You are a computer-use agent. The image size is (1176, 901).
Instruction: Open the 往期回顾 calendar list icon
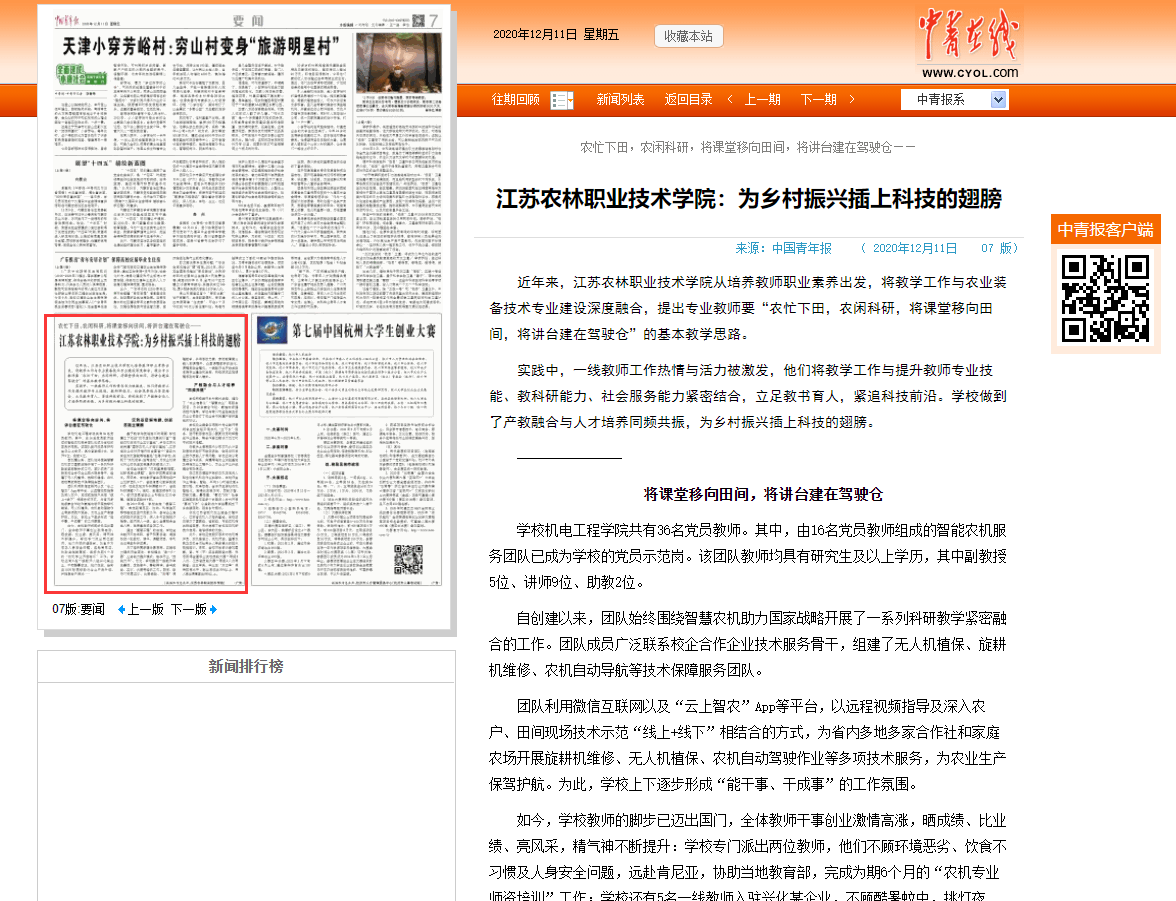coord(561,100)
